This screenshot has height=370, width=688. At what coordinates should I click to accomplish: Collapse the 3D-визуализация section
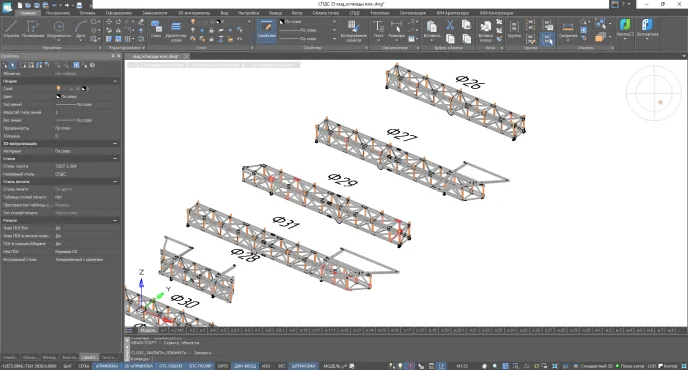tap(115, 144)
